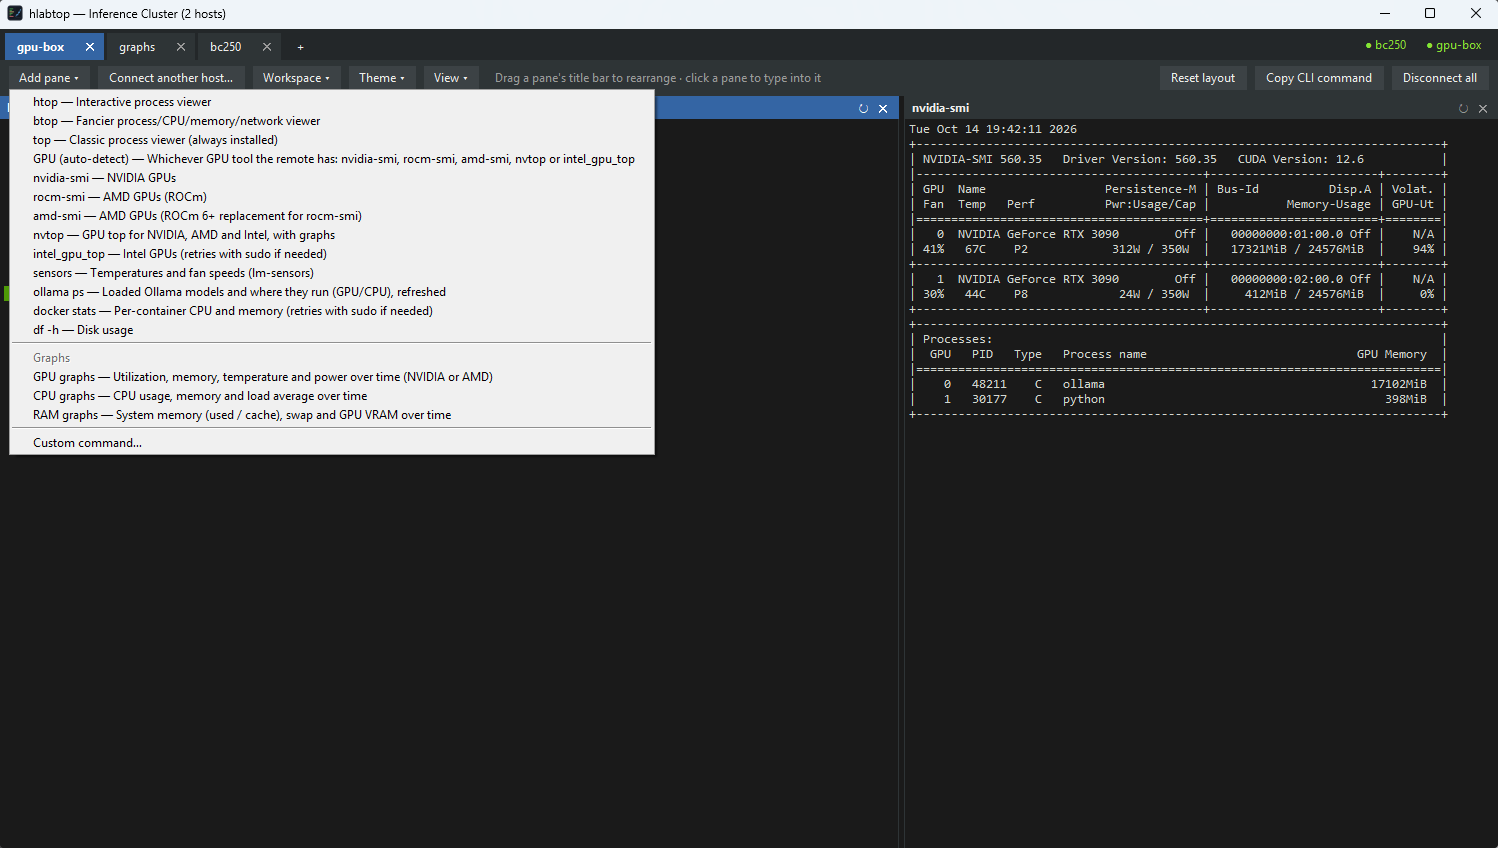This screenshot has height=848, width=1498.
Task: Click Disconnect all button
Action: pos(1440,78)
